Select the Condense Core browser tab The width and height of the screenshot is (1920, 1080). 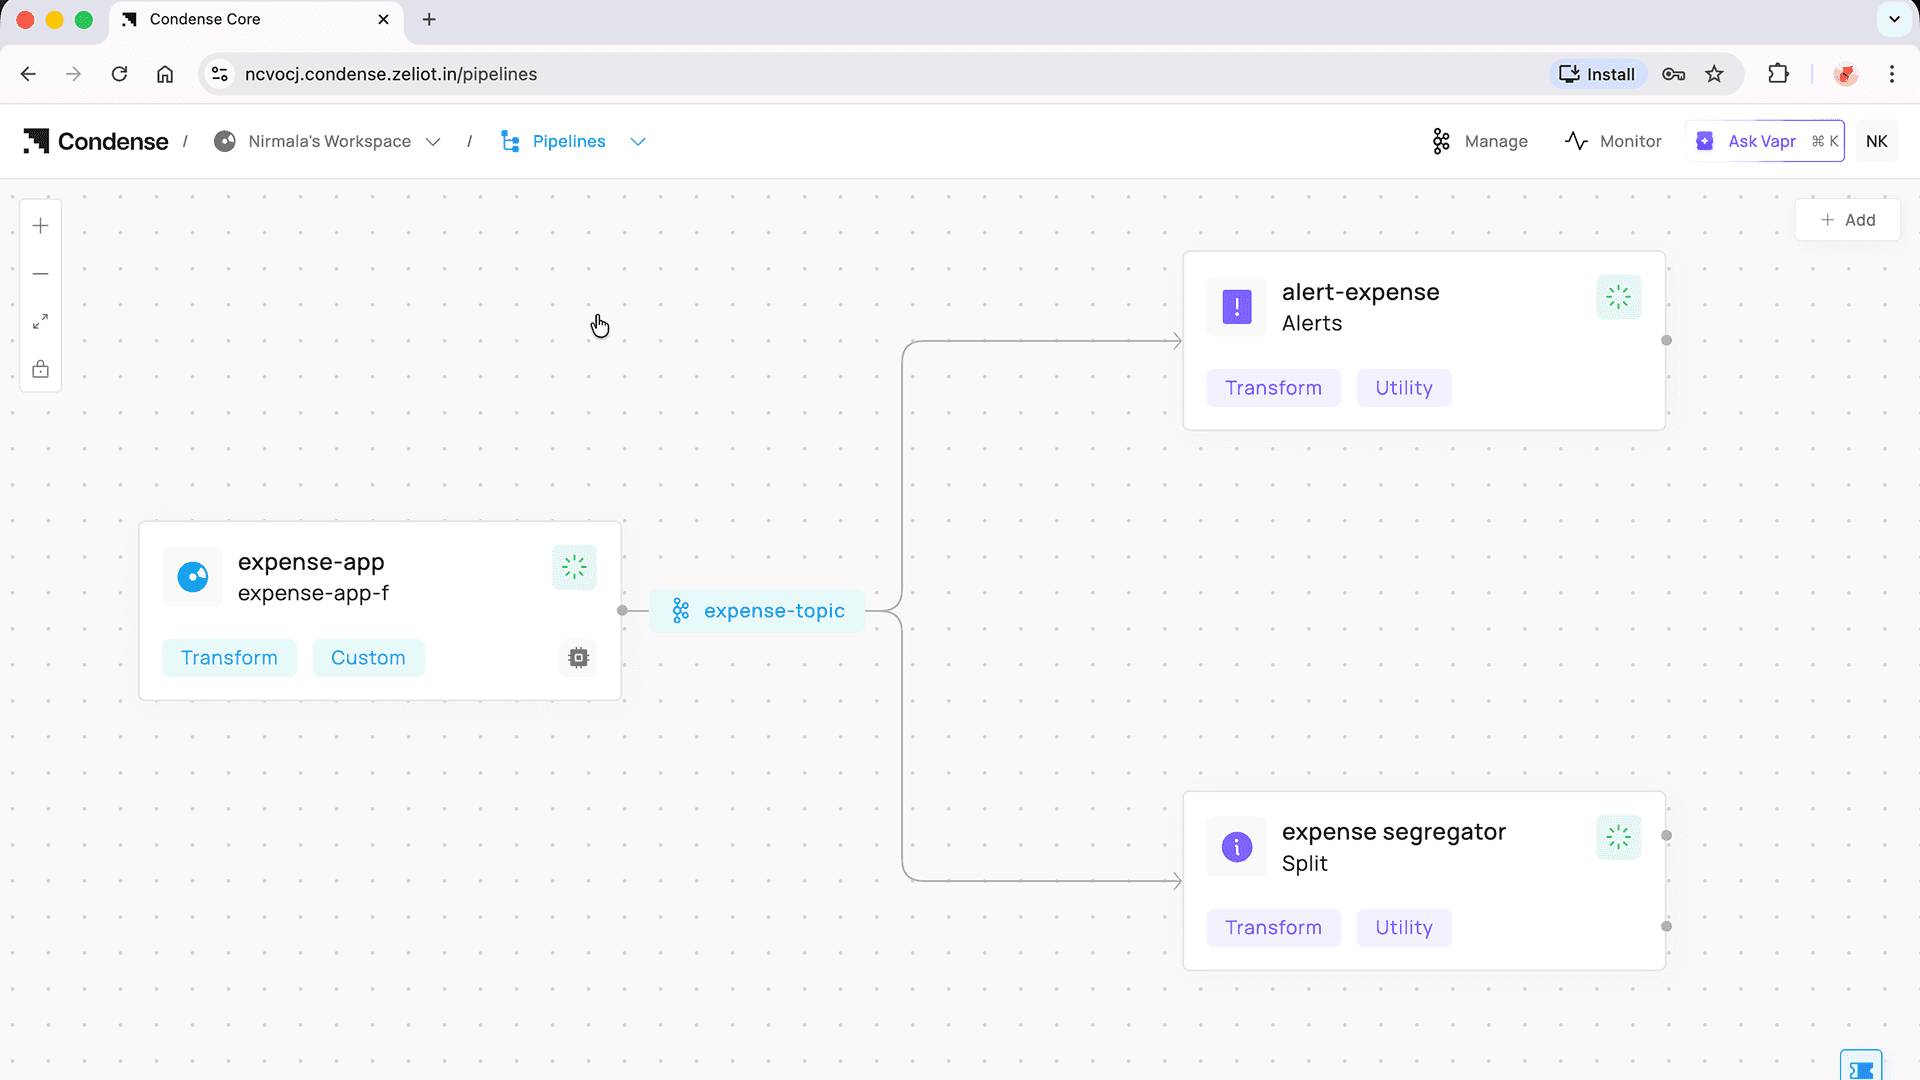(x=205, y=19)
